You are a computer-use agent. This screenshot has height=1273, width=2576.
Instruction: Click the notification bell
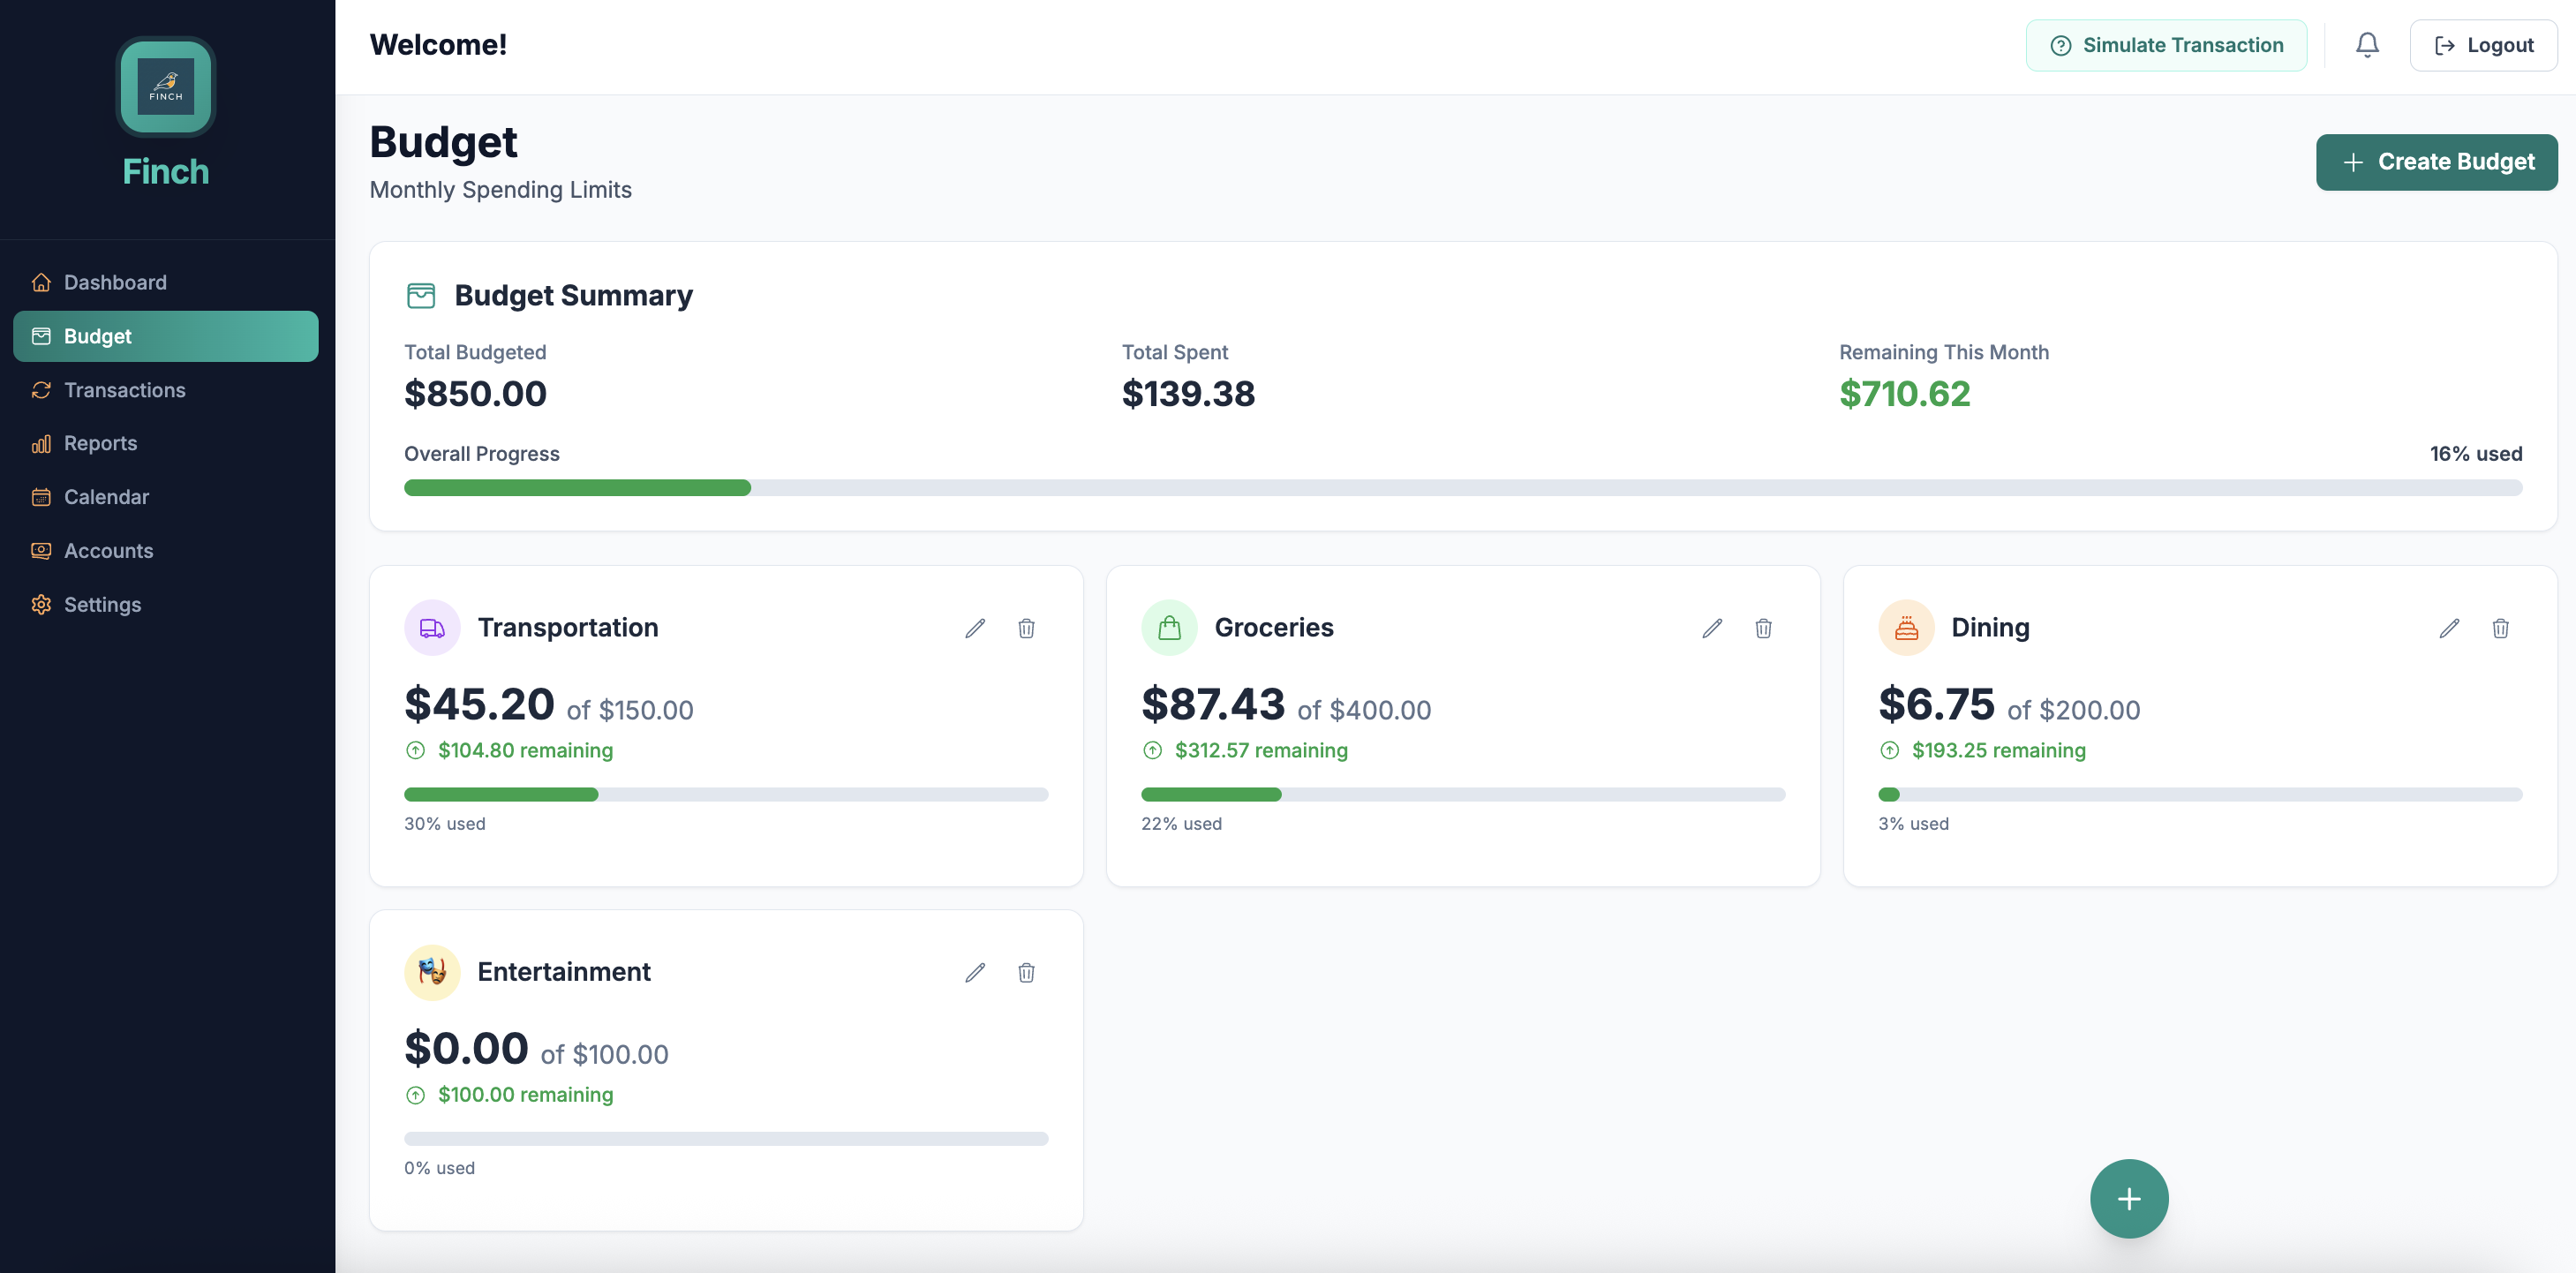[x=2367, y=44]
